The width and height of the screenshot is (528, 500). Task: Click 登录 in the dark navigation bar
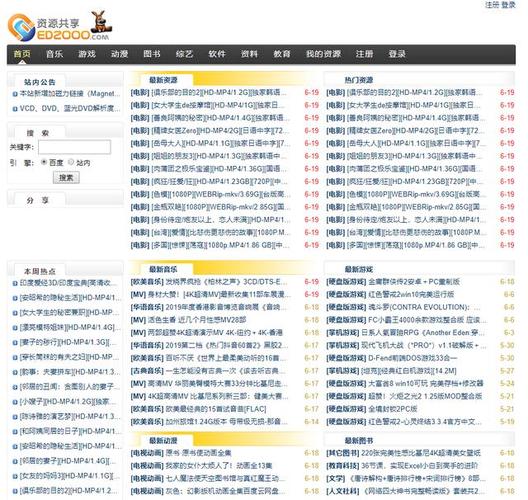click(397, 54)
